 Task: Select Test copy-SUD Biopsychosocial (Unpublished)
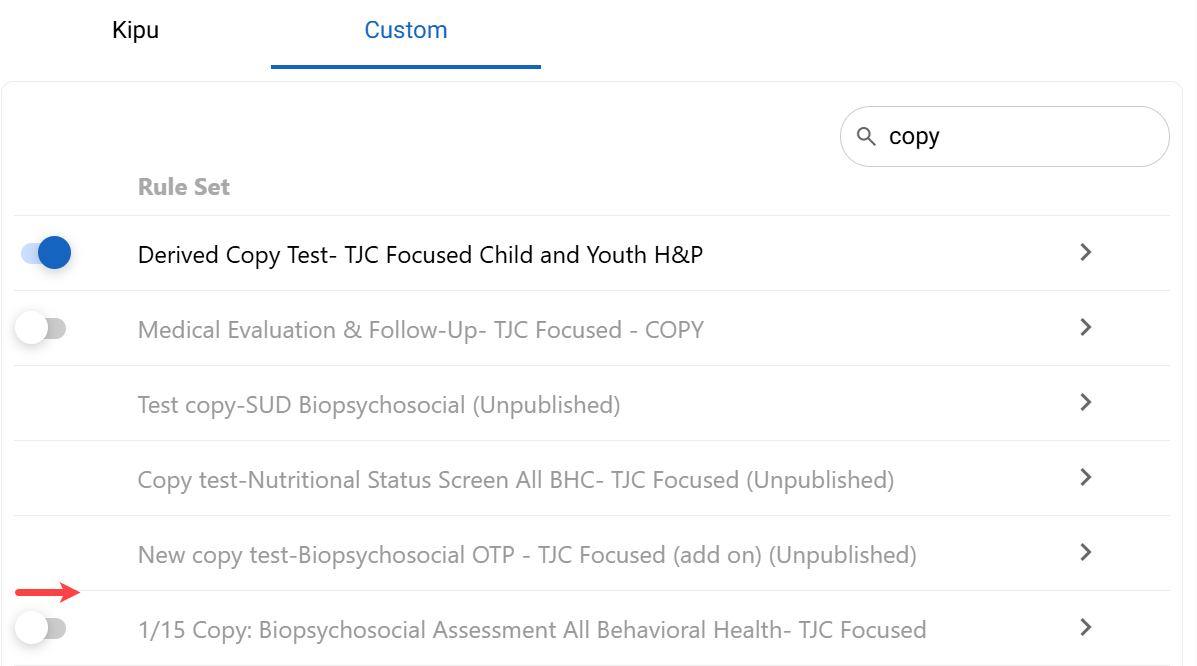point(378,405)
